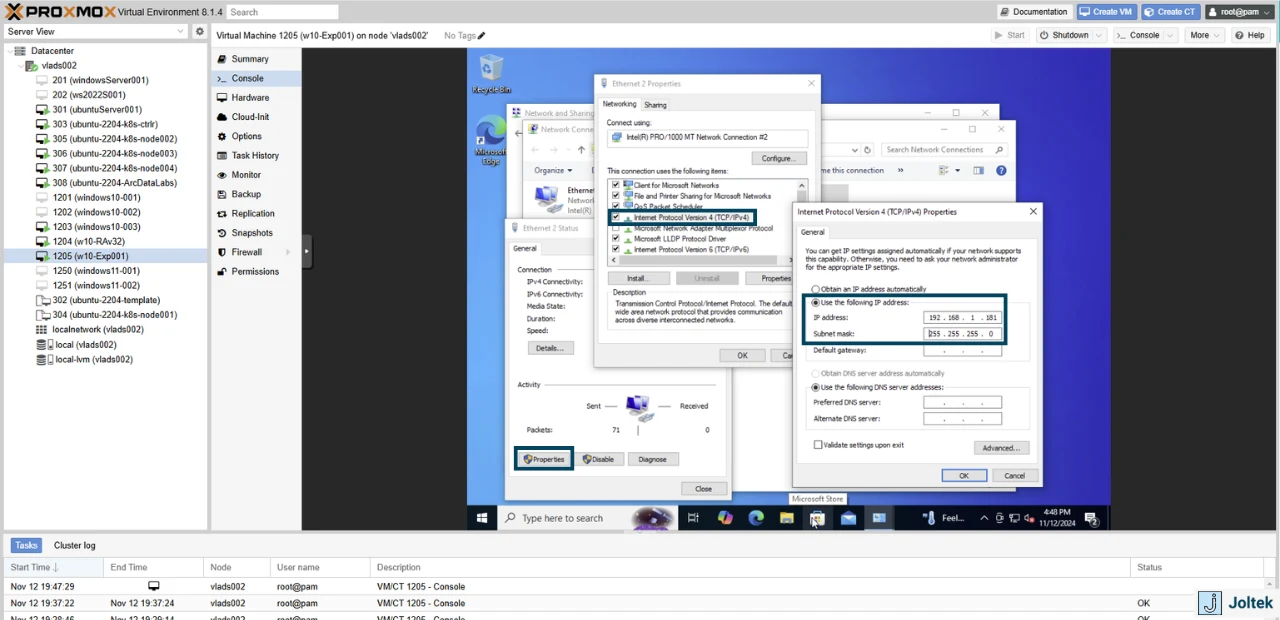Select Use the following IP address

tap(816, 302)
